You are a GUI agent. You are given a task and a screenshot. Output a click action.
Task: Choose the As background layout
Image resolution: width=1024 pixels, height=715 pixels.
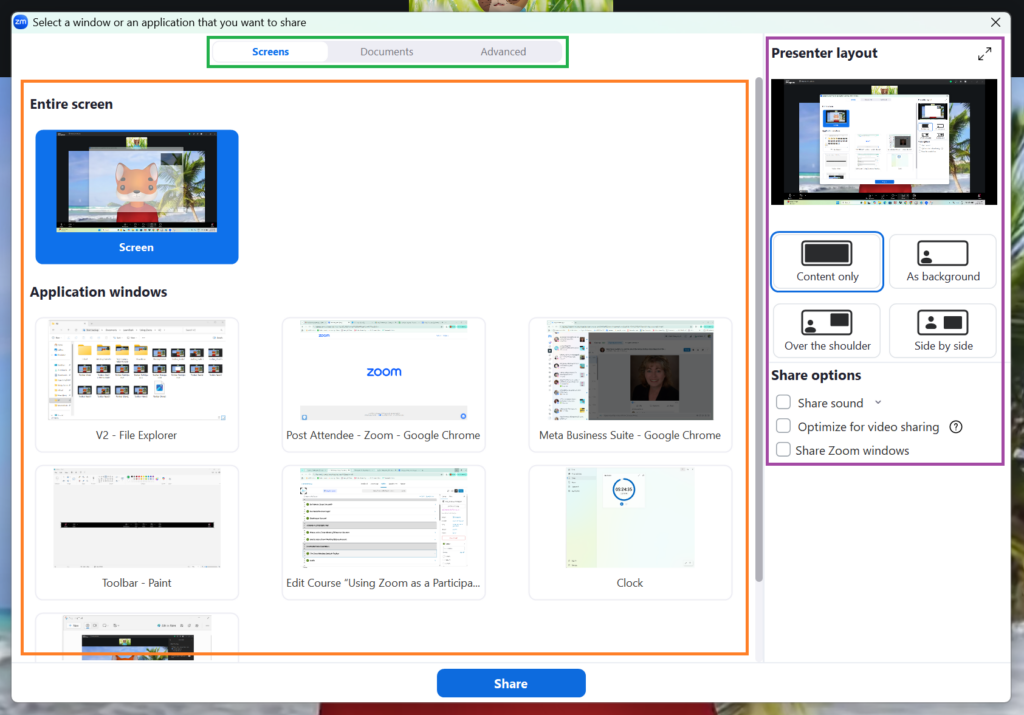(x=943, y=261)
